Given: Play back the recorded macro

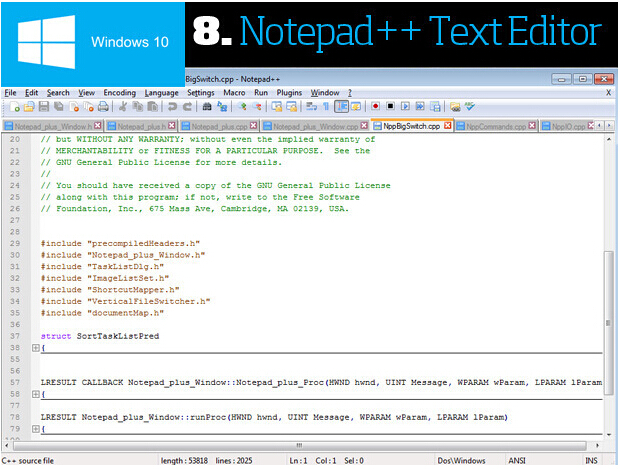Looking at the screenshot, I should click(405, 106).
